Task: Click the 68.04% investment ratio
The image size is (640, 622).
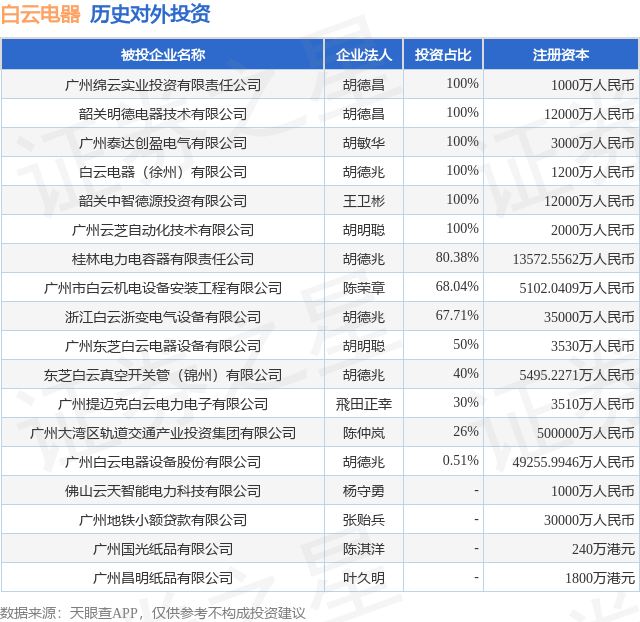Action: click(x=457, y=286)
